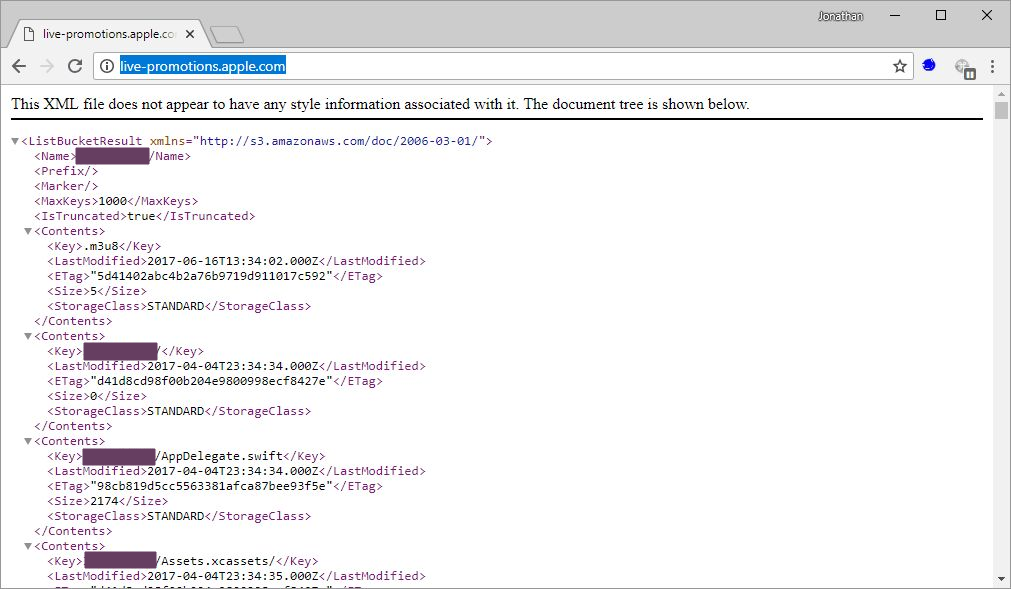
Task: Reload the current page
Action: click(x=75, y=66)
